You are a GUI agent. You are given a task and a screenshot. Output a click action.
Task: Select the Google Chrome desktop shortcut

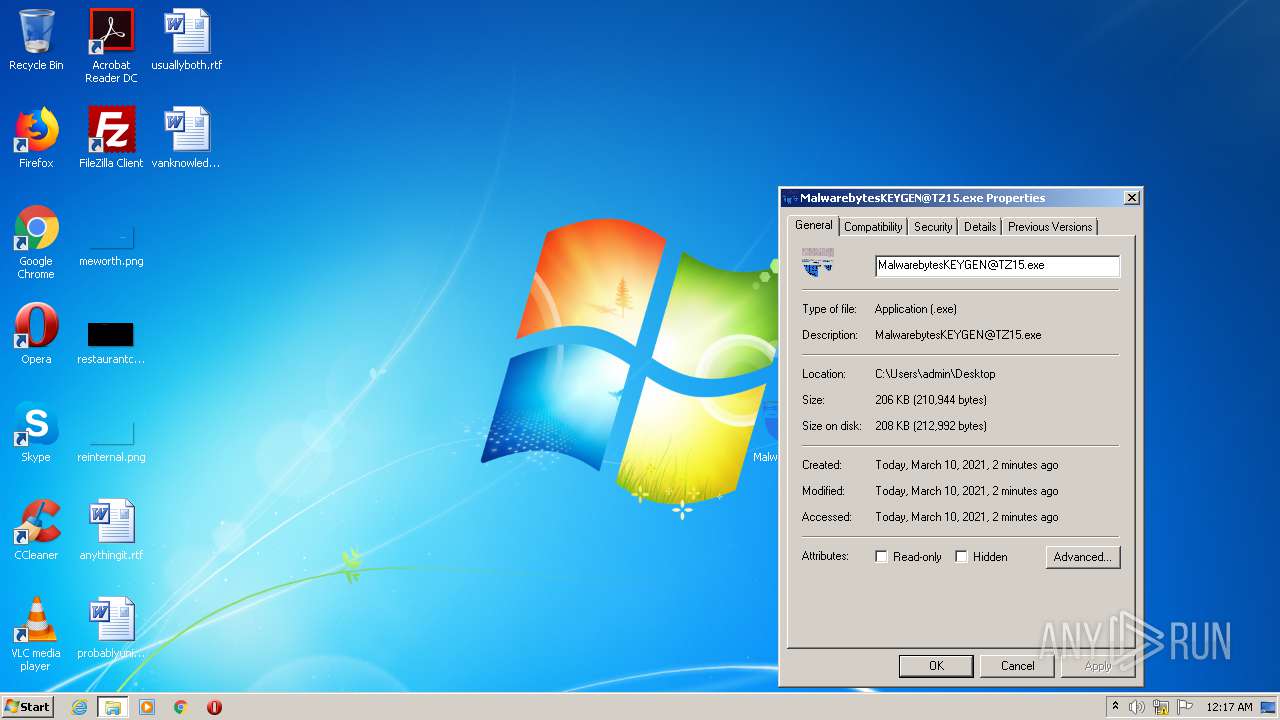[36, 242]
